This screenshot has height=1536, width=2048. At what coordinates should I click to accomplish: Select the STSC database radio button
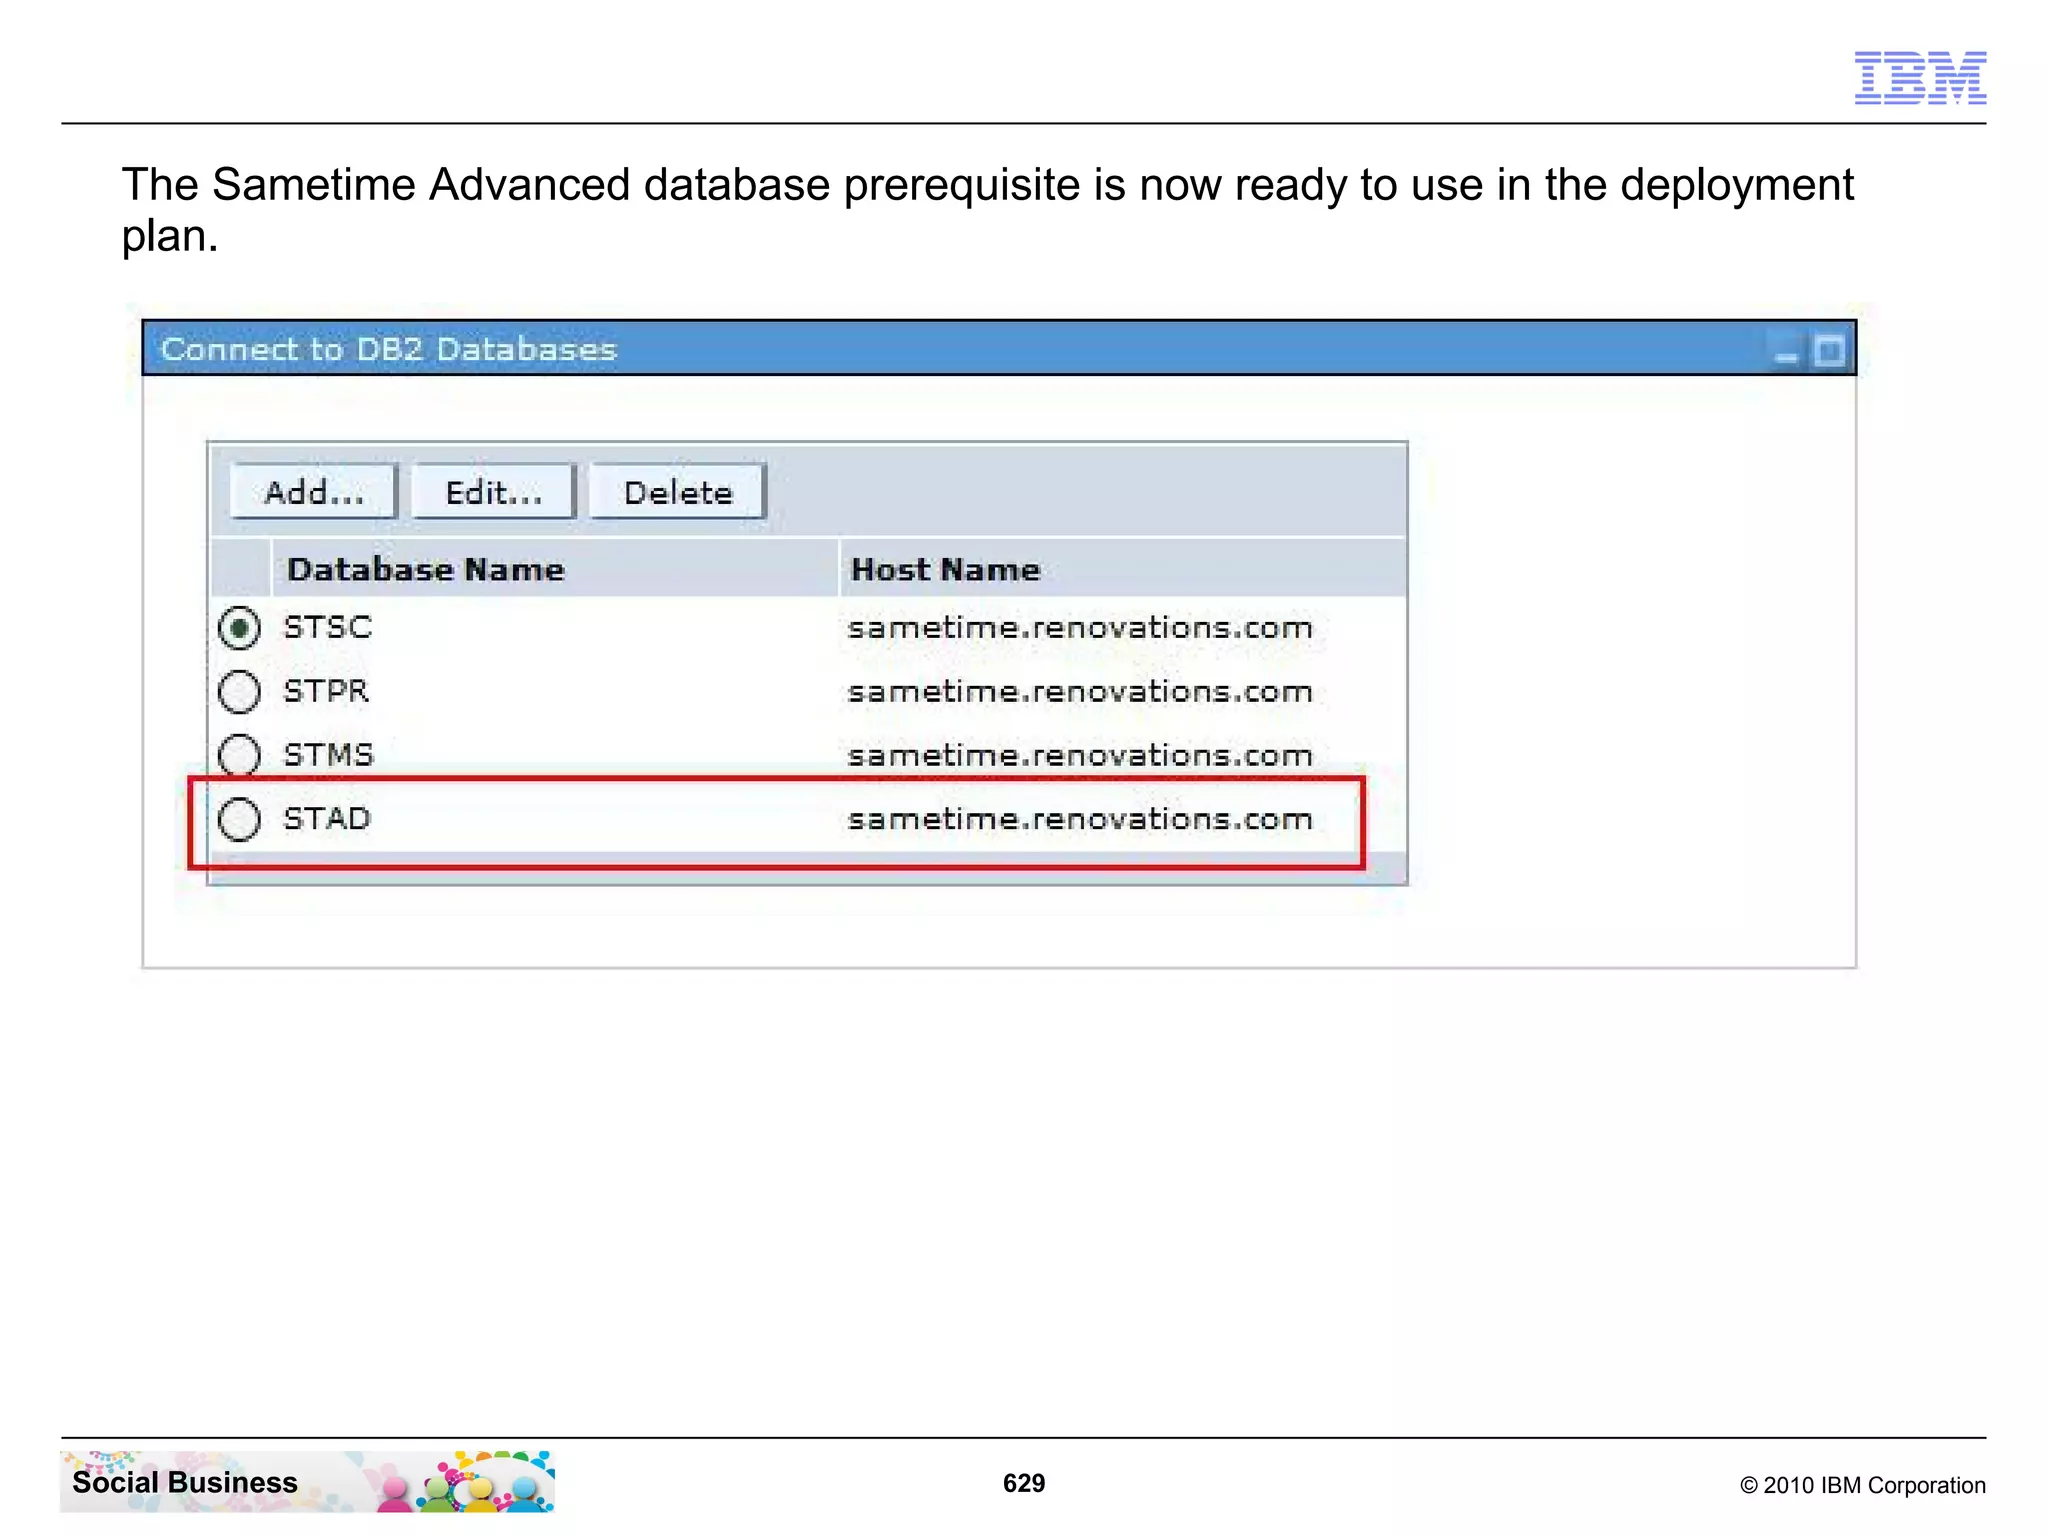[239, 628]
